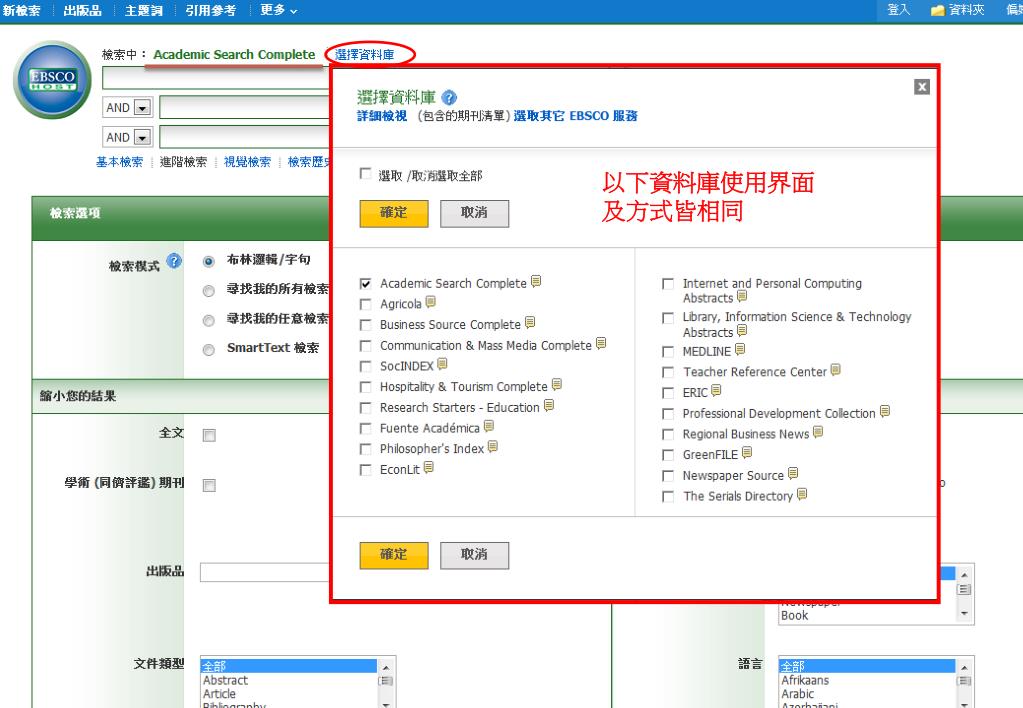Show description note for SocINDEX
The height and width of the screenshot is (708, 1023).
coord(442,364)
